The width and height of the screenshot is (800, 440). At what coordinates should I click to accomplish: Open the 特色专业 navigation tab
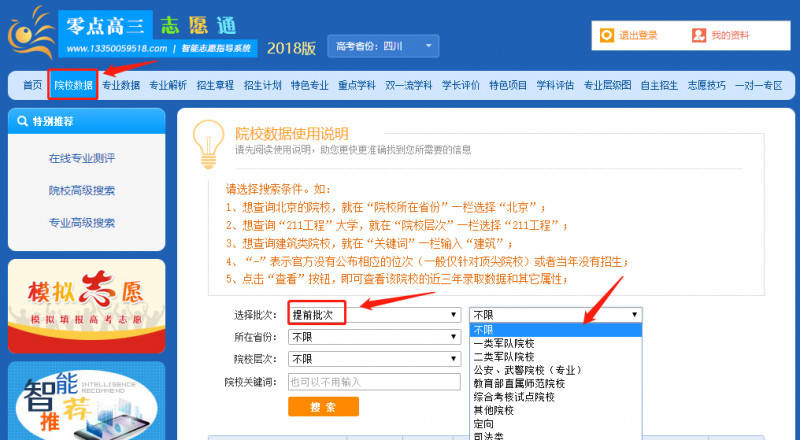click(310, 85)
